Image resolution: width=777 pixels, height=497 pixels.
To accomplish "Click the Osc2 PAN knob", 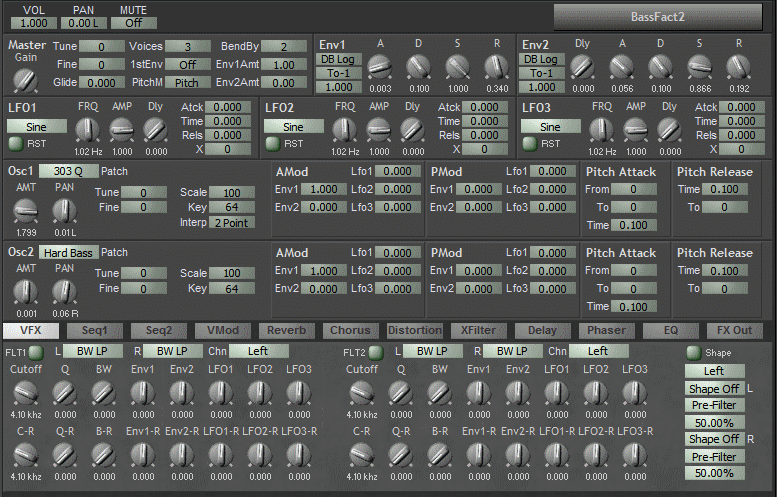I will coord(64,292).
